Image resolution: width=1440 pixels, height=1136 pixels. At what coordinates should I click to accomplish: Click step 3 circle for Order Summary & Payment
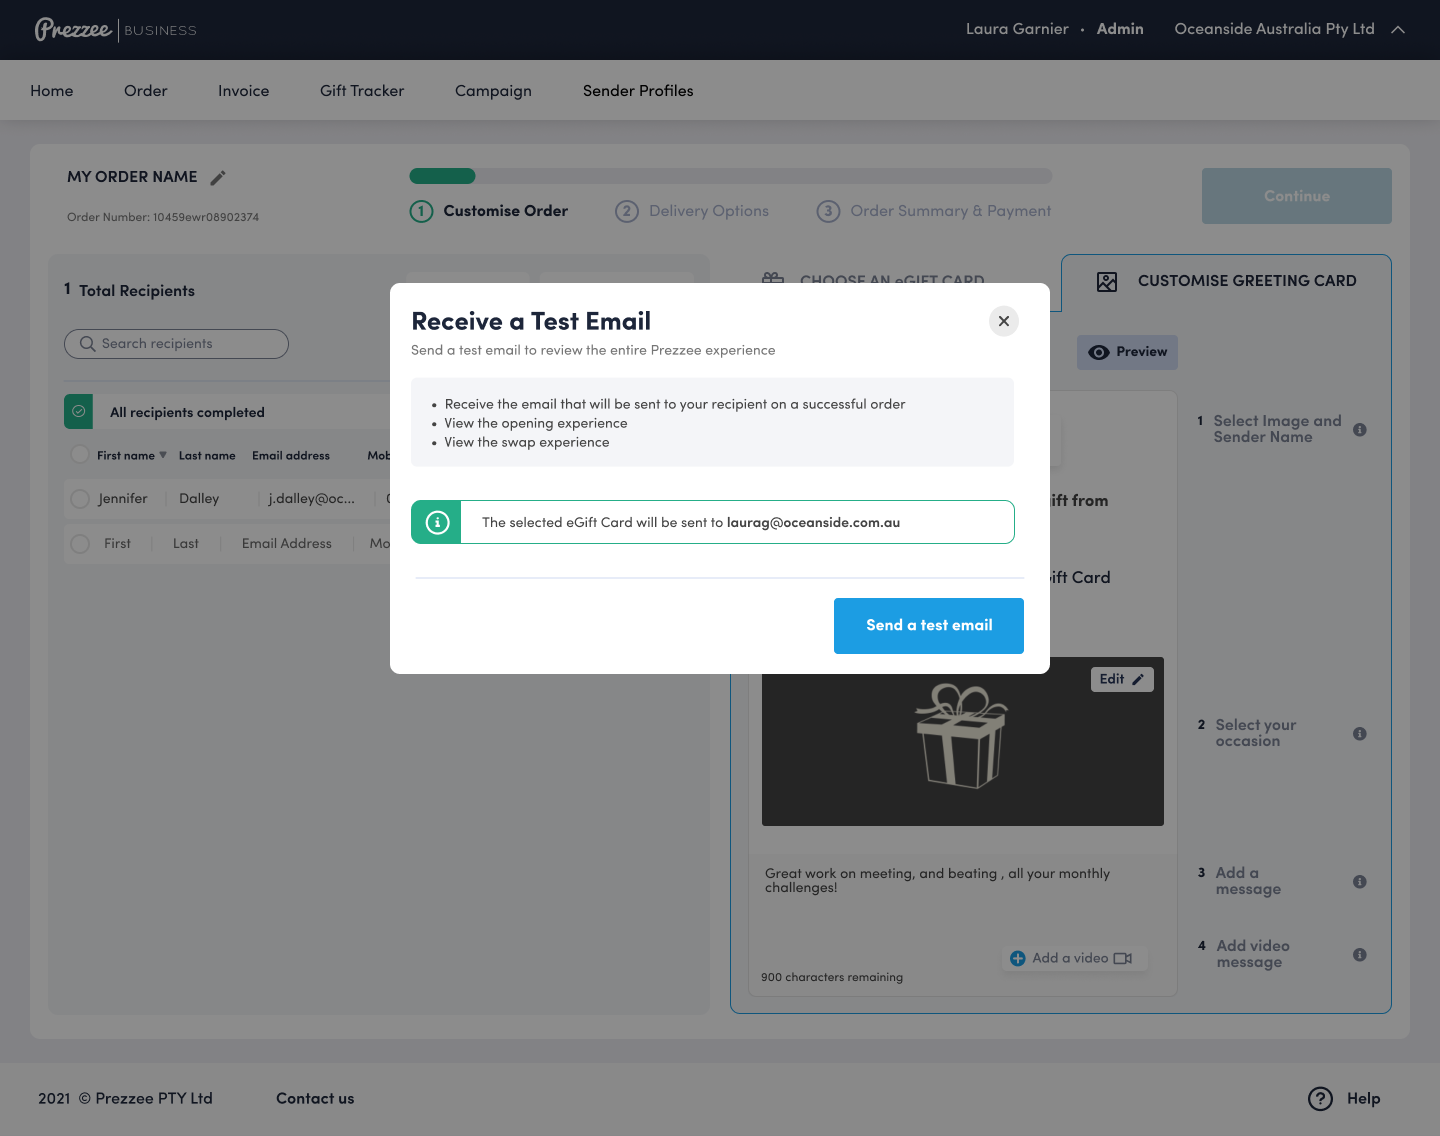828,211
